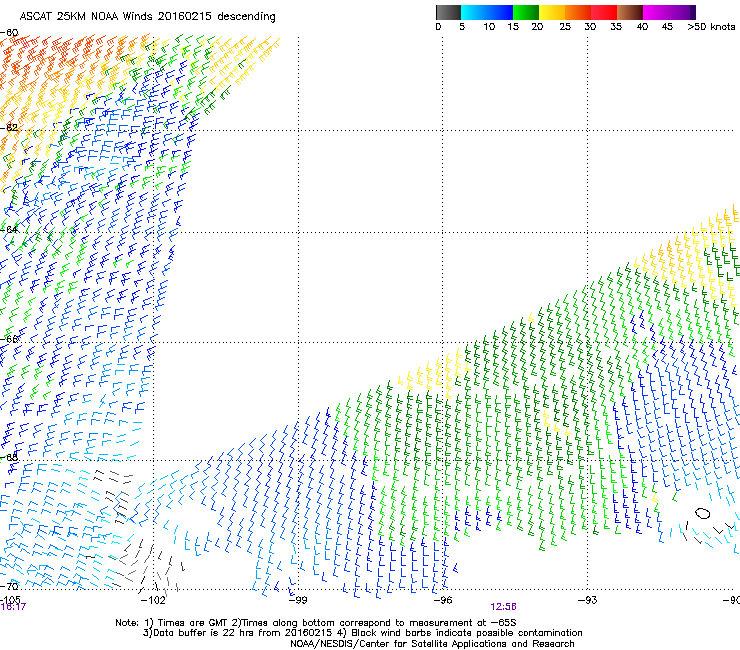Click the yellow 20-25 knots color band

552,12
